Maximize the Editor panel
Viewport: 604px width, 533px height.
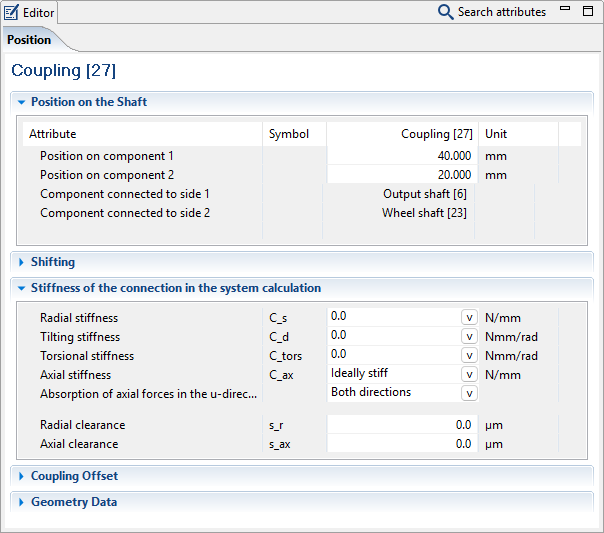tap(587, 10)
